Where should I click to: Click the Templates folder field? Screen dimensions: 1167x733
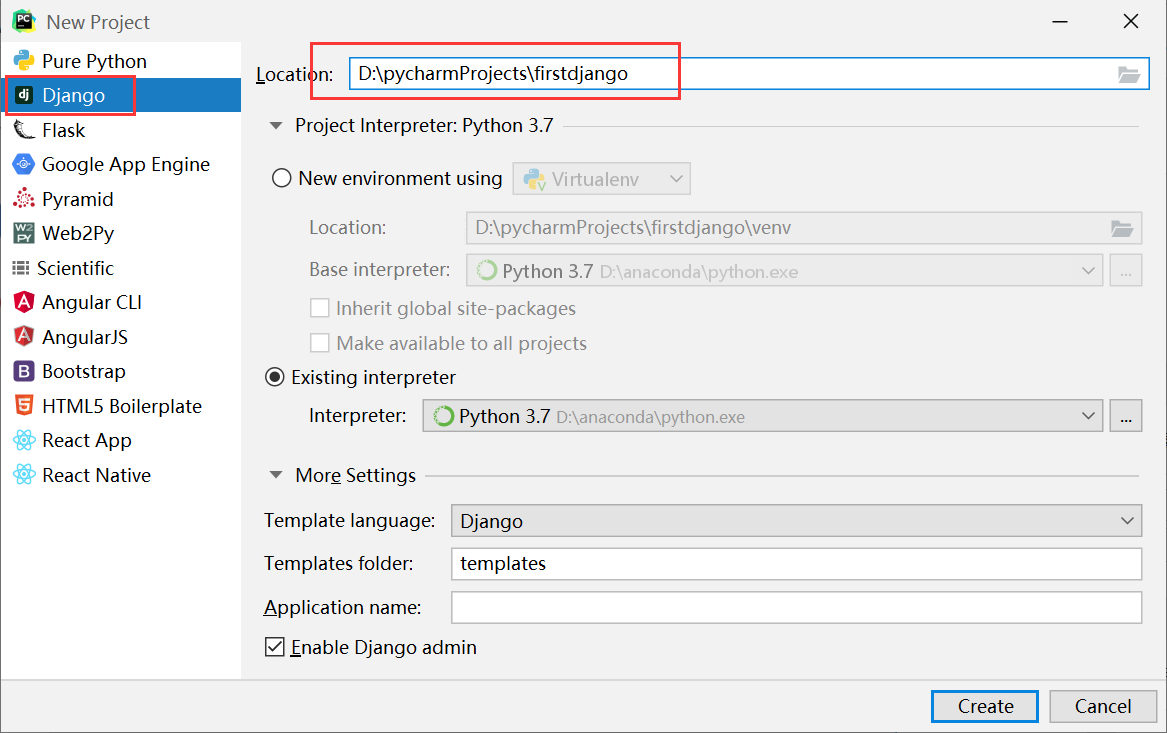click(x=796, y=563)
